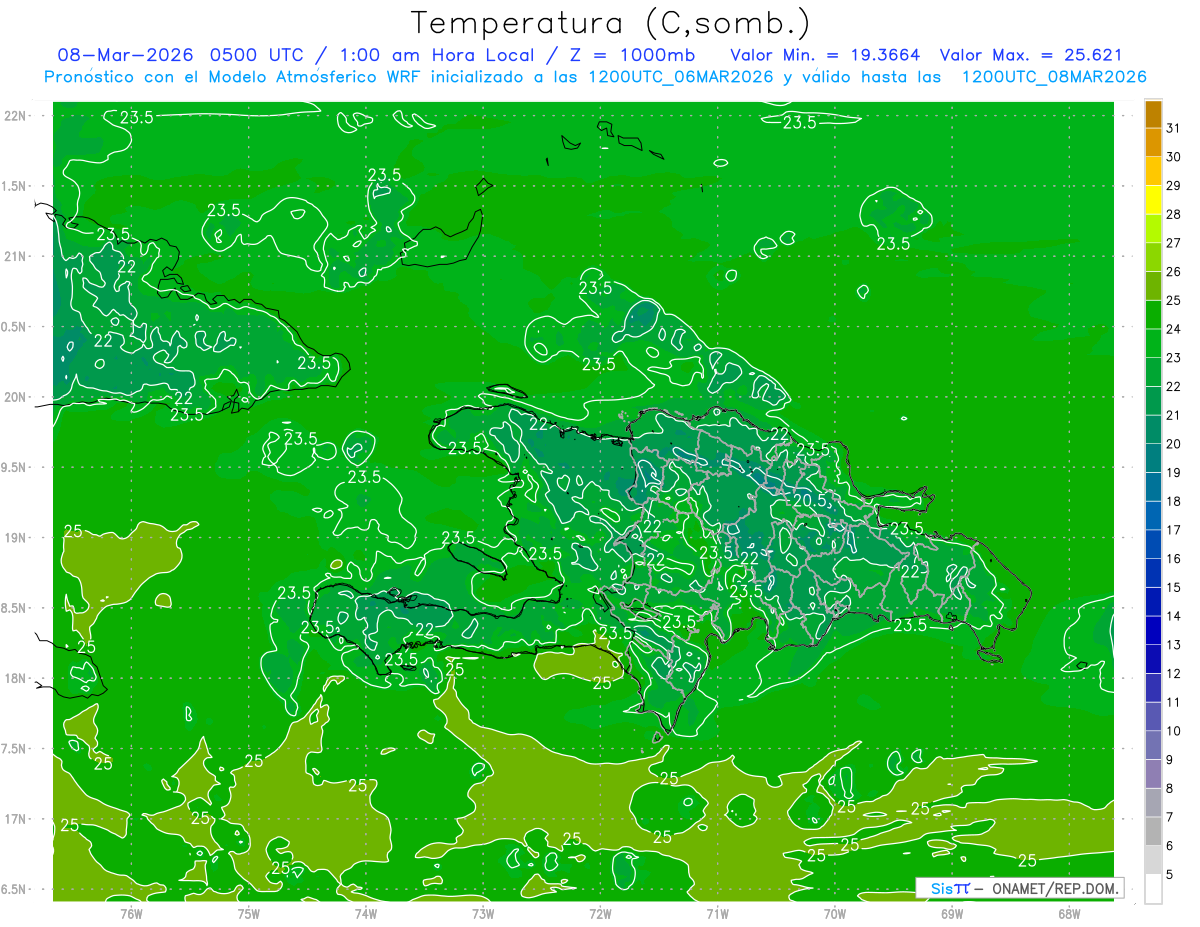Click the legend scale number 19
The width and height of the screenshot is (1200, 927).
1174,472
